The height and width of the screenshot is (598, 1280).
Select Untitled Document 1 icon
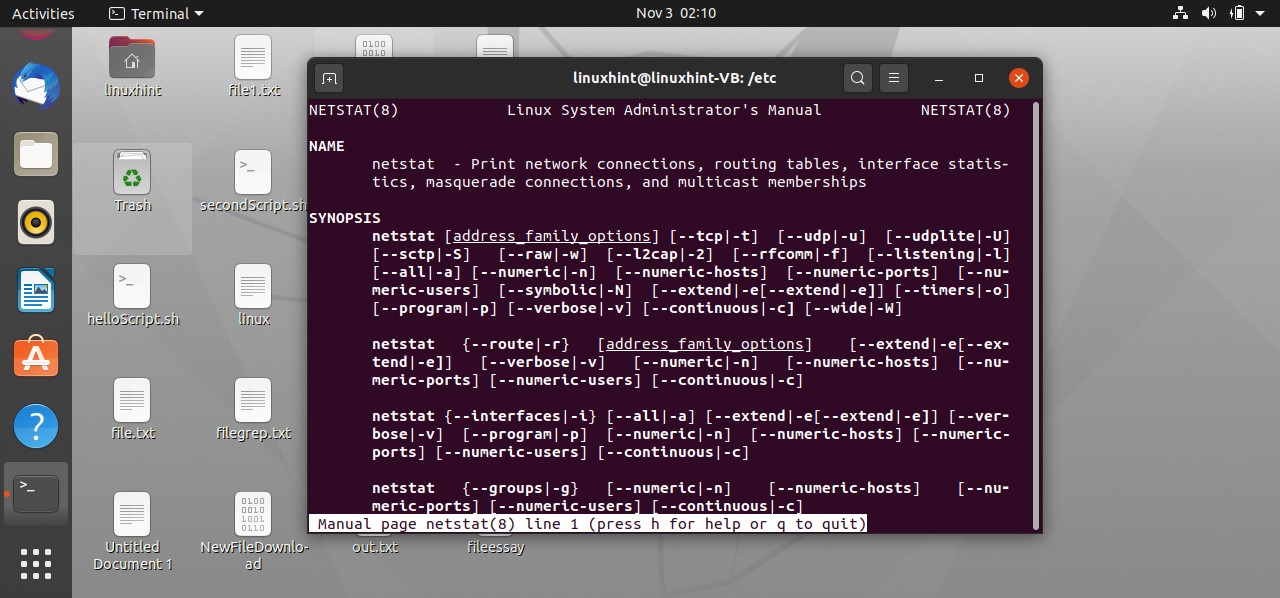[x=132, y=532]
